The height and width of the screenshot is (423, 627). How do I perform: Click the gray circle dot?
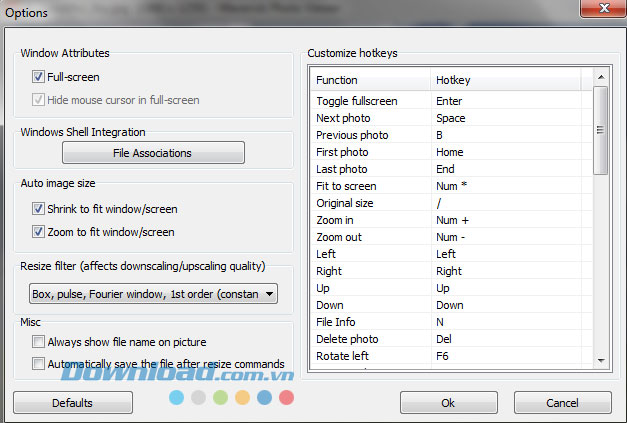tap(198, 397)
